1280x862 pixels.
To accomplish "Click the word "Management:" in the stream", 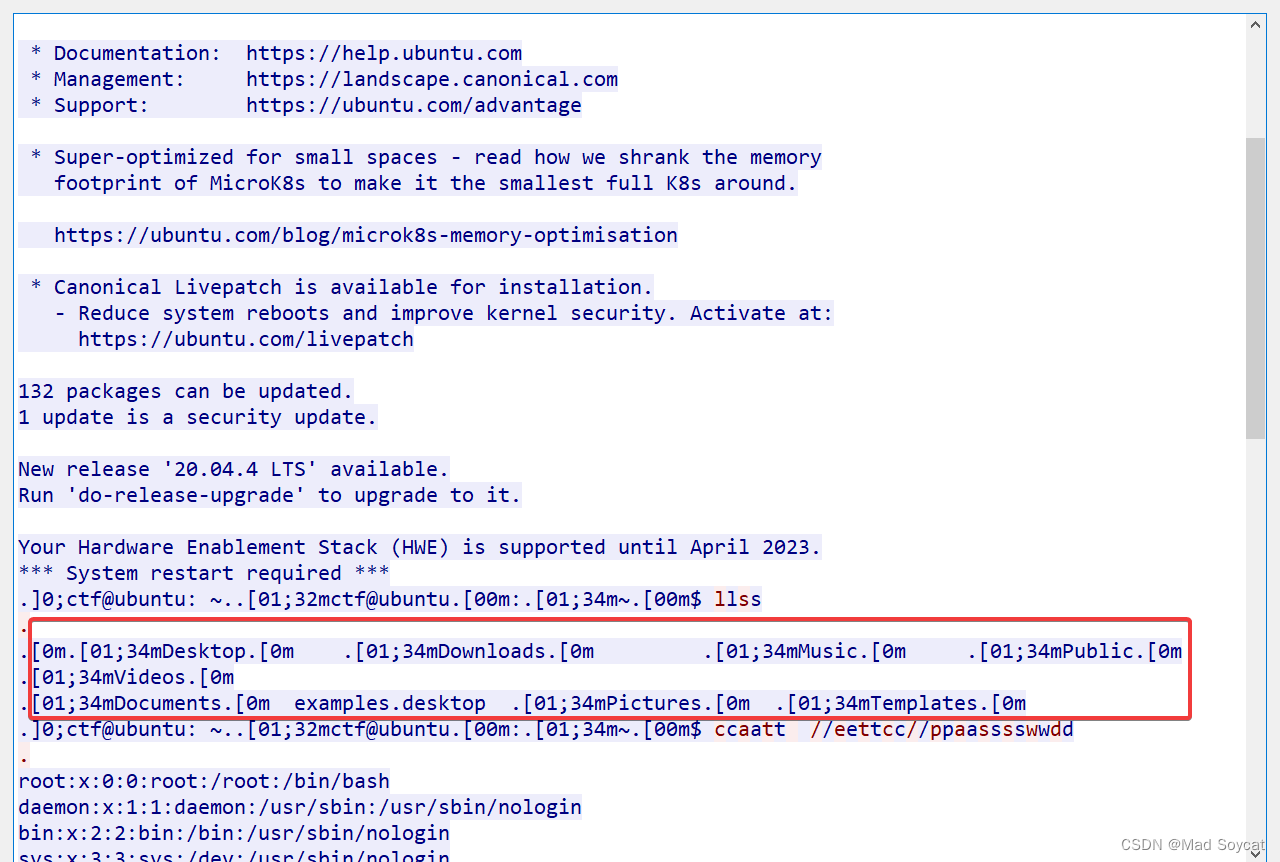I will pos(119,79).
